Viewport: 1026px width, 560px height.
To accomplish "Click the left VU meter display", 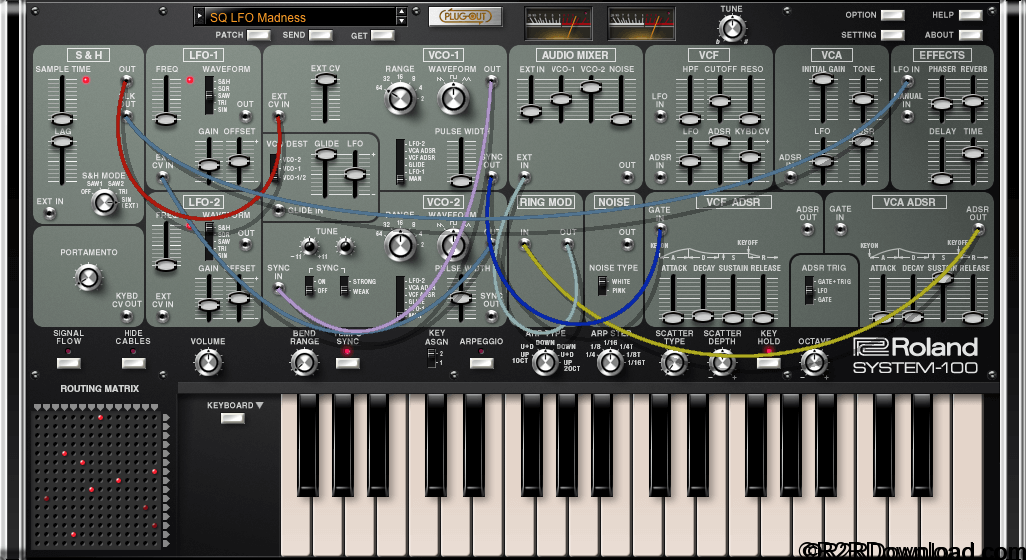I will tap(558, 25).
